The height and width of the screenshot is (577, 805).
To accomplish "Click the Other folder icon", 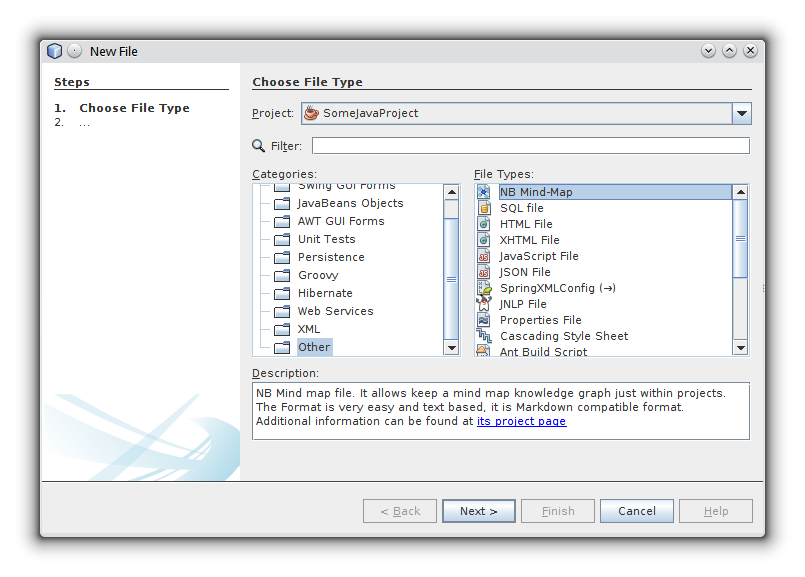I will 282,348.
